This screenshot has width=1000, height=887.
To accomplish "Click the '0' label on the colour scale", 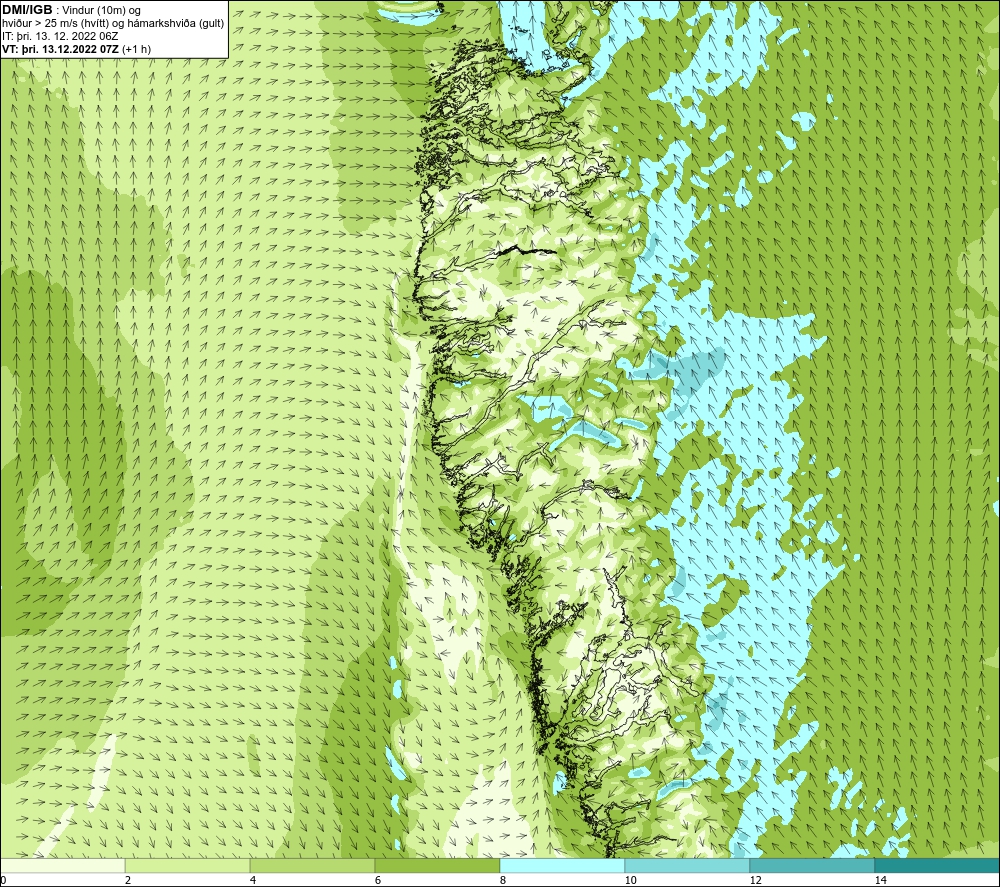I will pyautogui.click(x=3, y=880).
